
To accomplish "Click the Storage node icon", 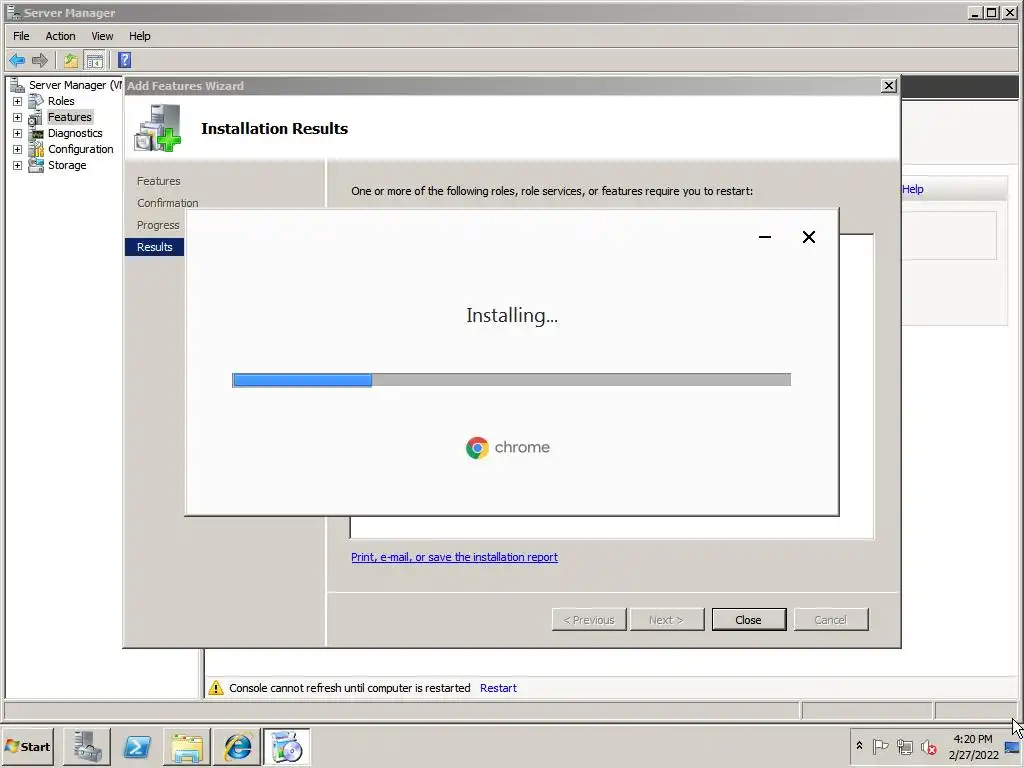I will coord(36,165).
